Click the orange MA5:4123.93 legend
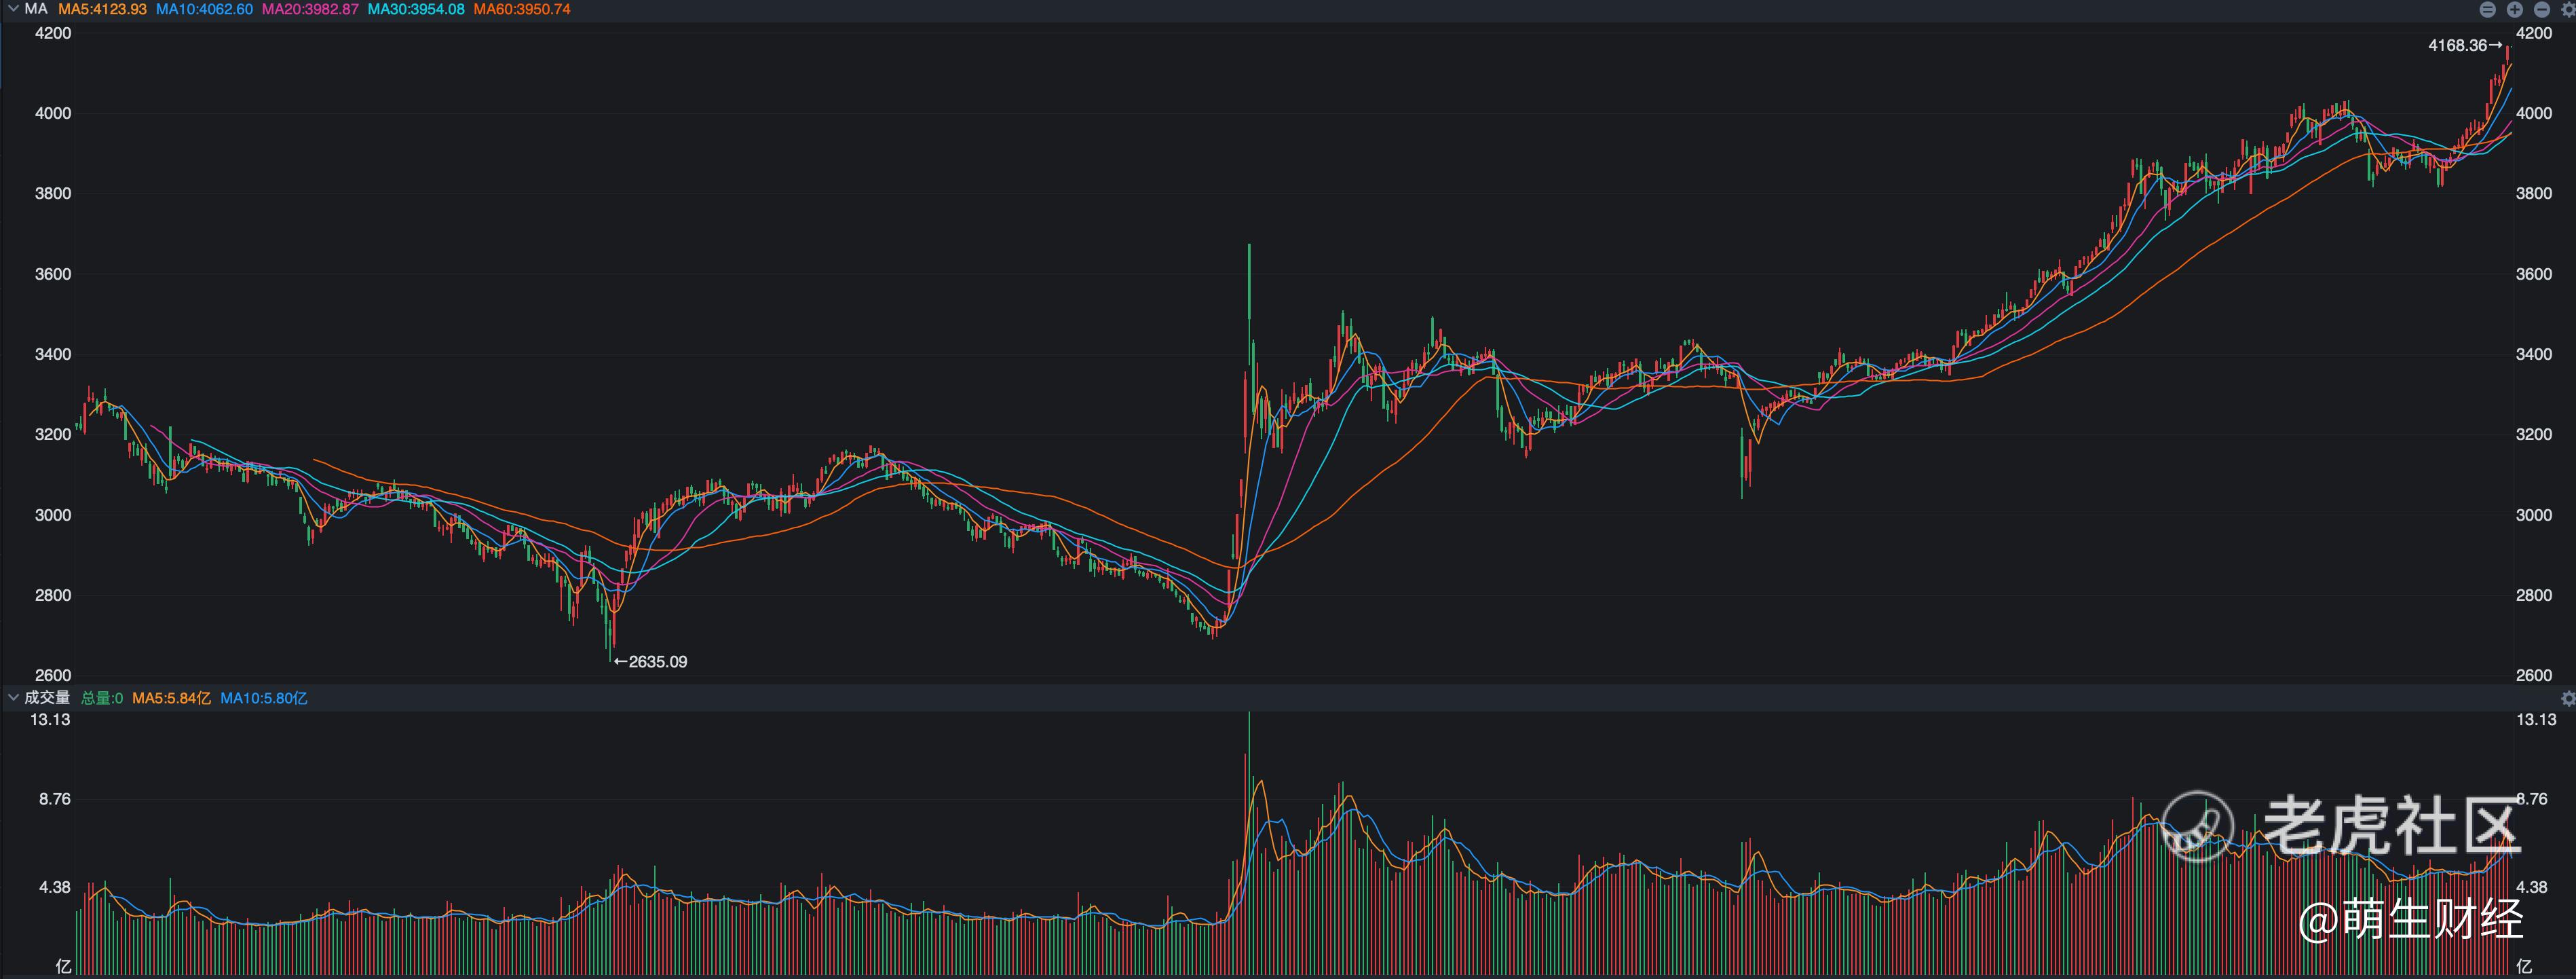Viewport: 2576px width, 979px height. point(102,9)
